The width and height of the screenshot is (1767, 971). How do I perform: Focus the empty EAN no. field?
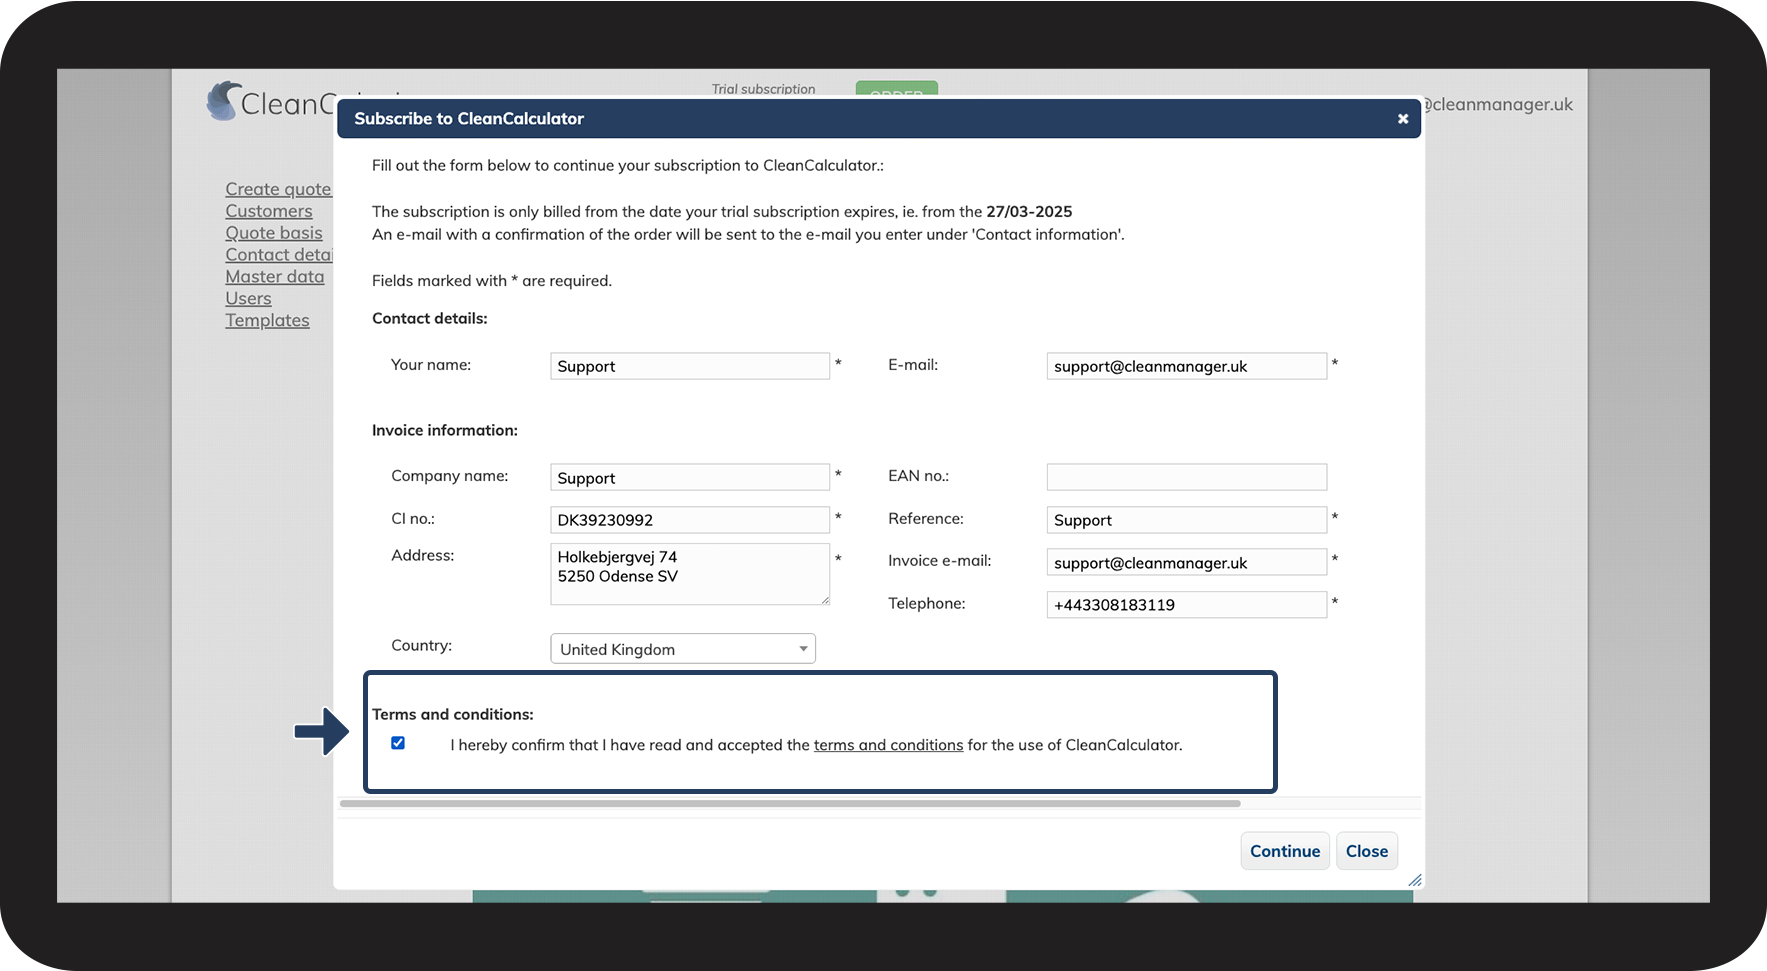pos(1186,477)
